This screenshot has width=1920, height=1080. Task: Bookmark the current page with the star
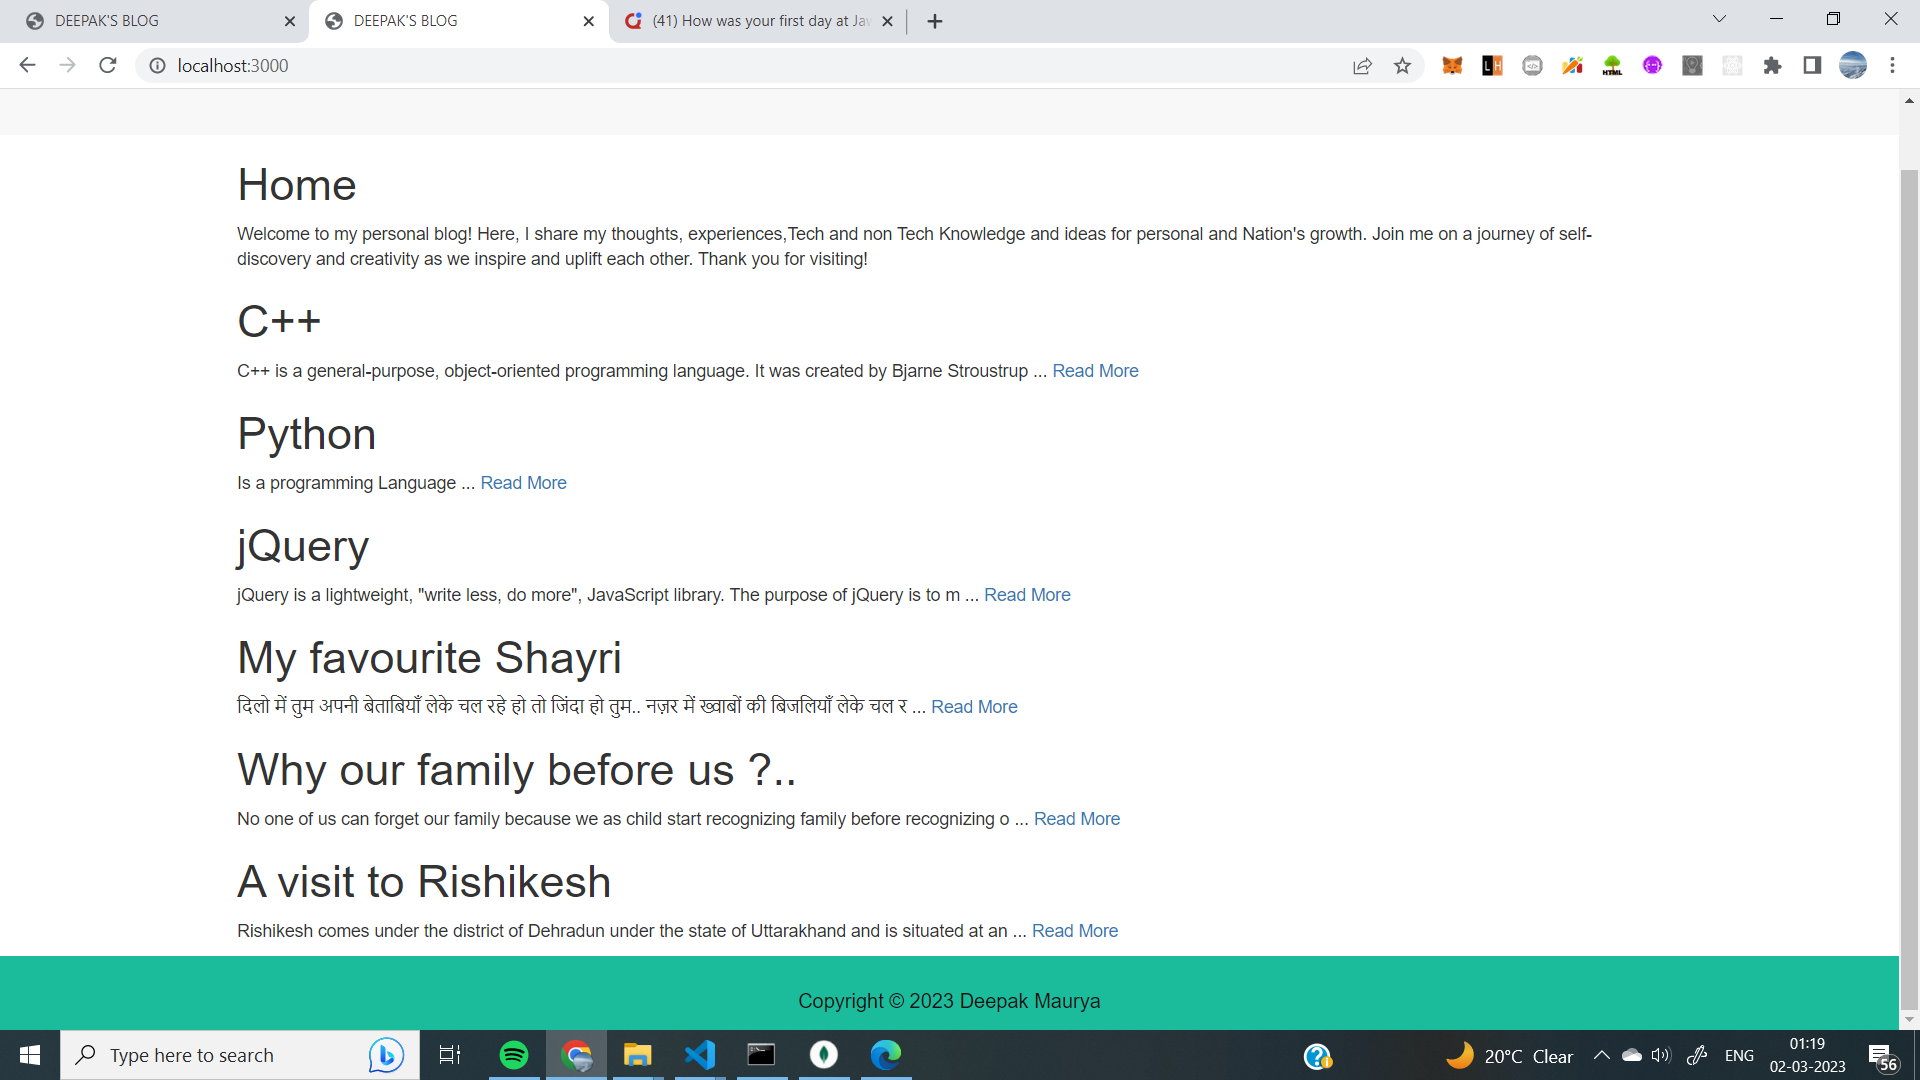[1402, 65]
